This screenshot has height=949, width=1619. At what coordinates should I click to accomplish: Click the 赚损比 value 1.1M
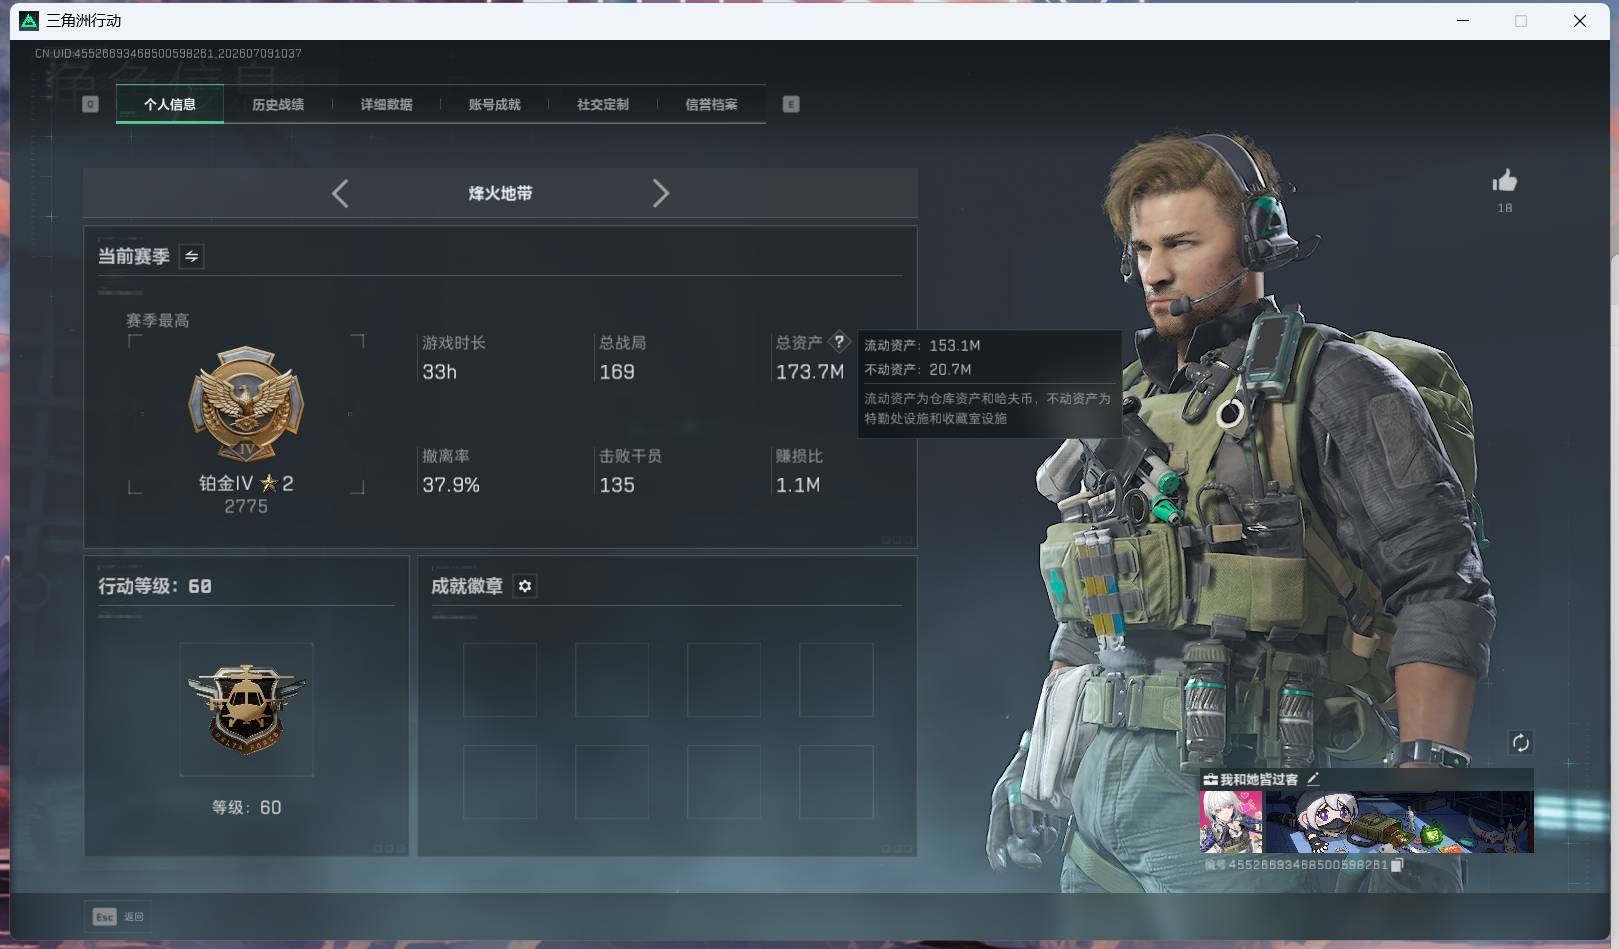(x=798, y=485)
